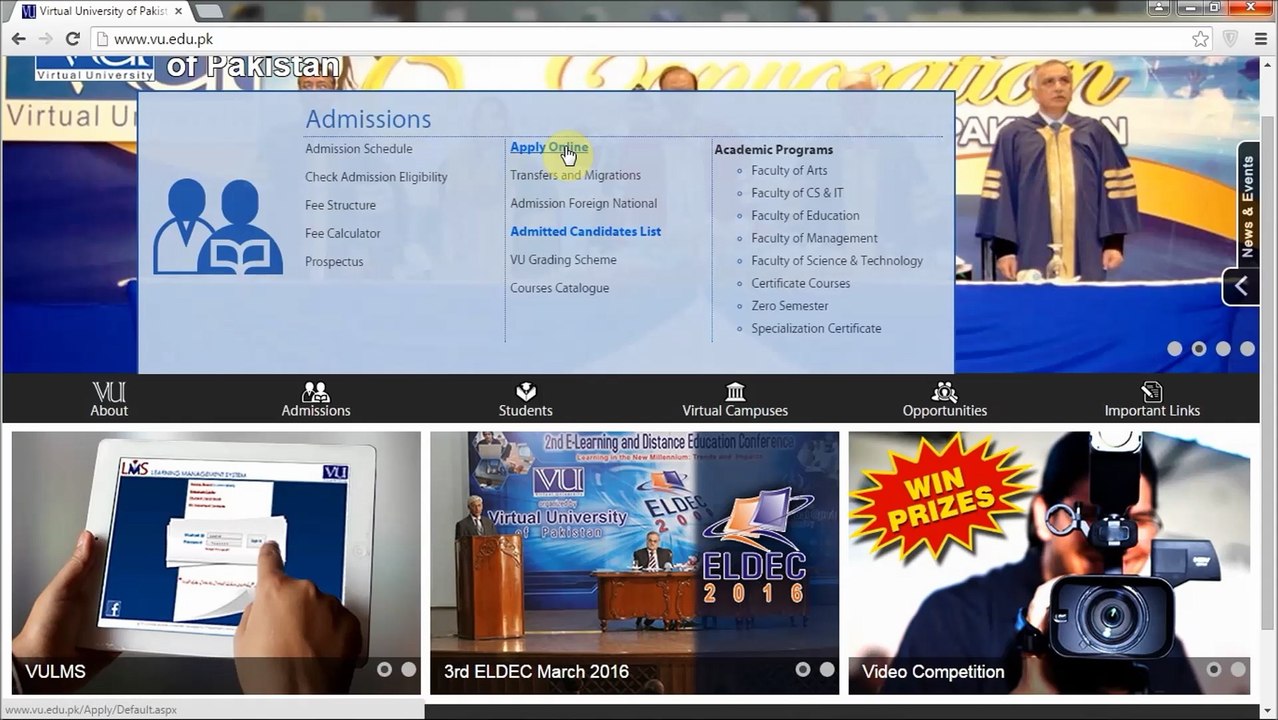Expand the News & Events side panel
The width and height of the screenshot is (1278, 720).
tap(1248, 206)
